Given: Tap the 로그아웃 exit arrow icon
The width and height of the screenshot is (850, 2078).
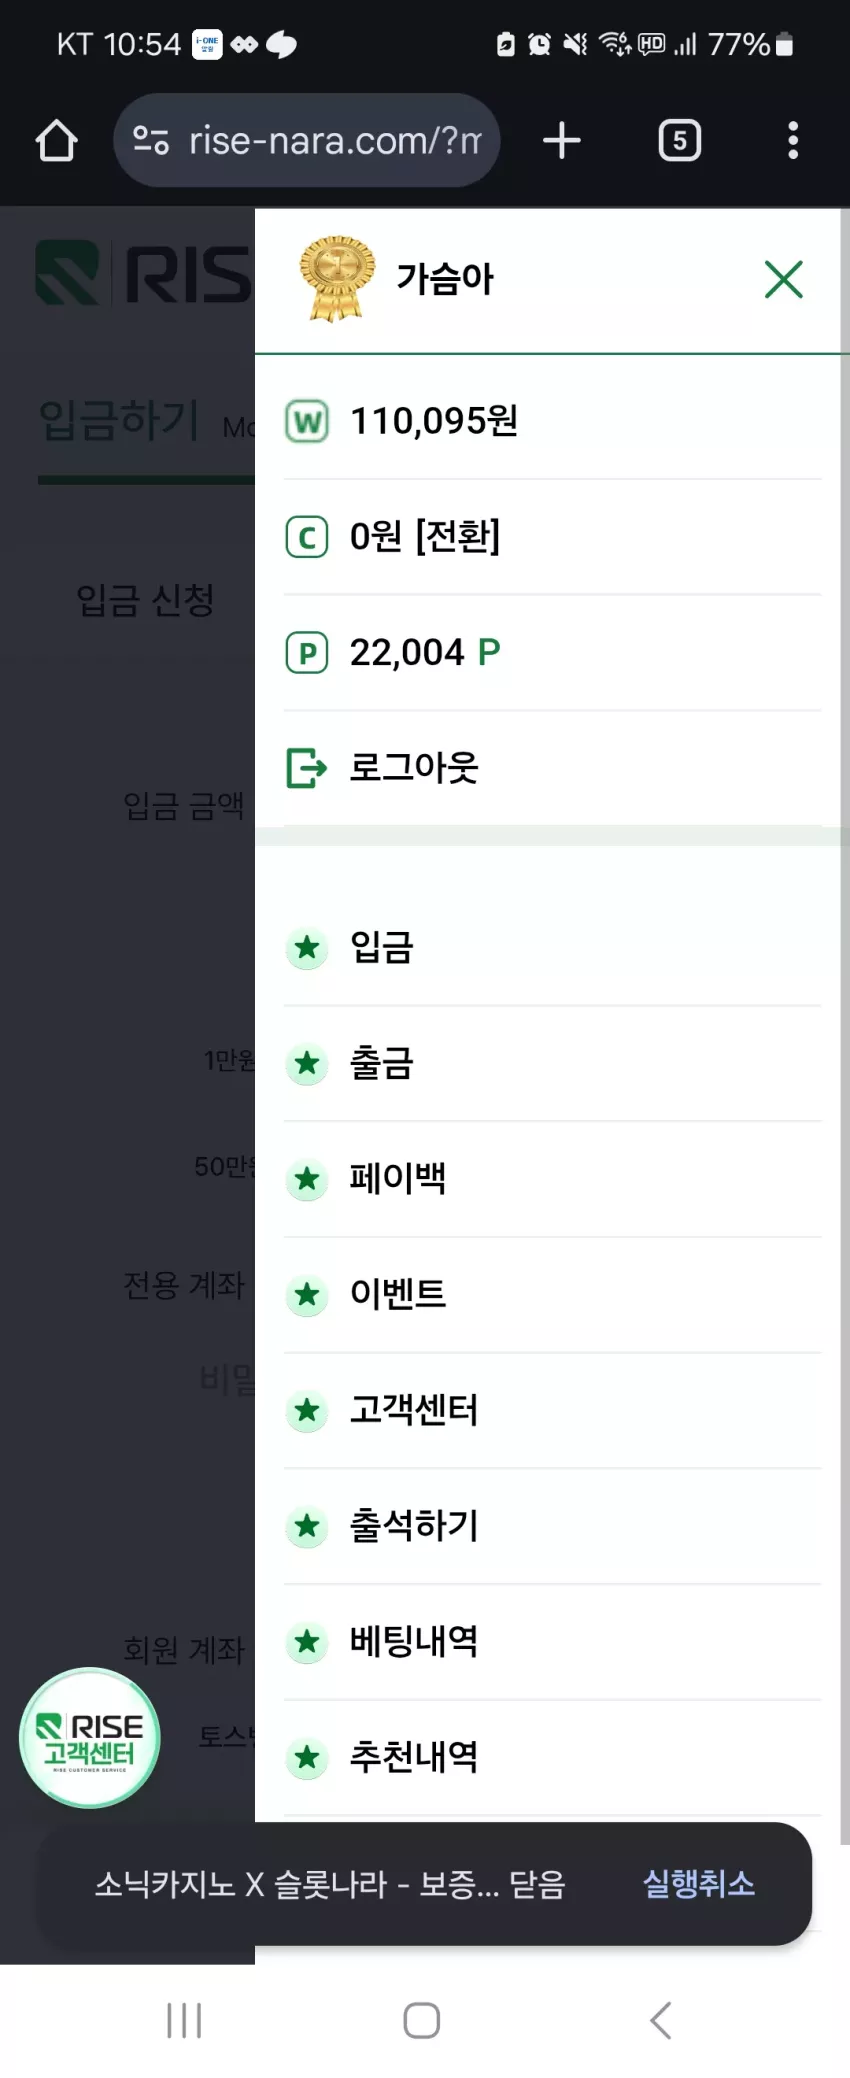Looking at the screenshot, I should click(307, 768).
